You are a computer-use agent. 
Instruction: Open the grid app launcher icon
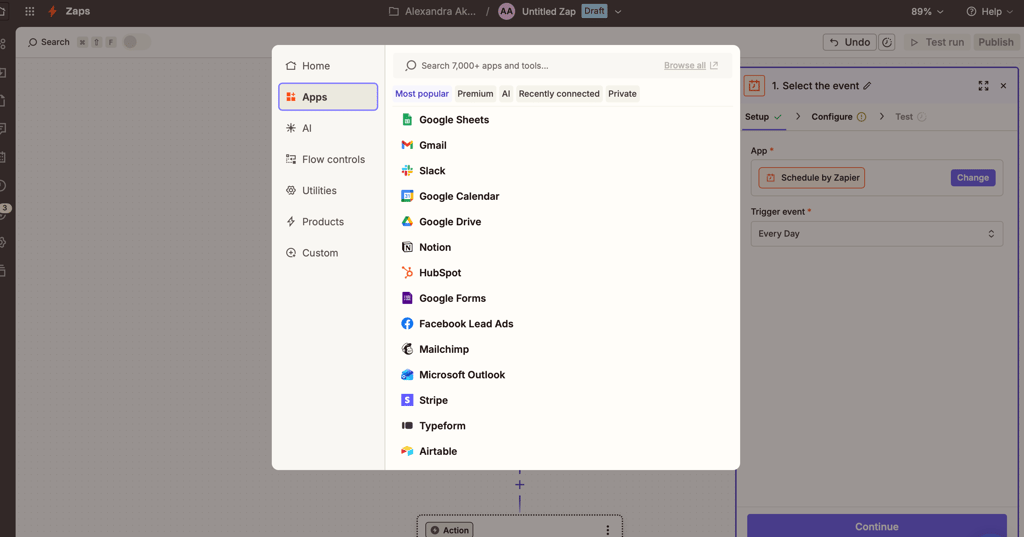(29, 11)
